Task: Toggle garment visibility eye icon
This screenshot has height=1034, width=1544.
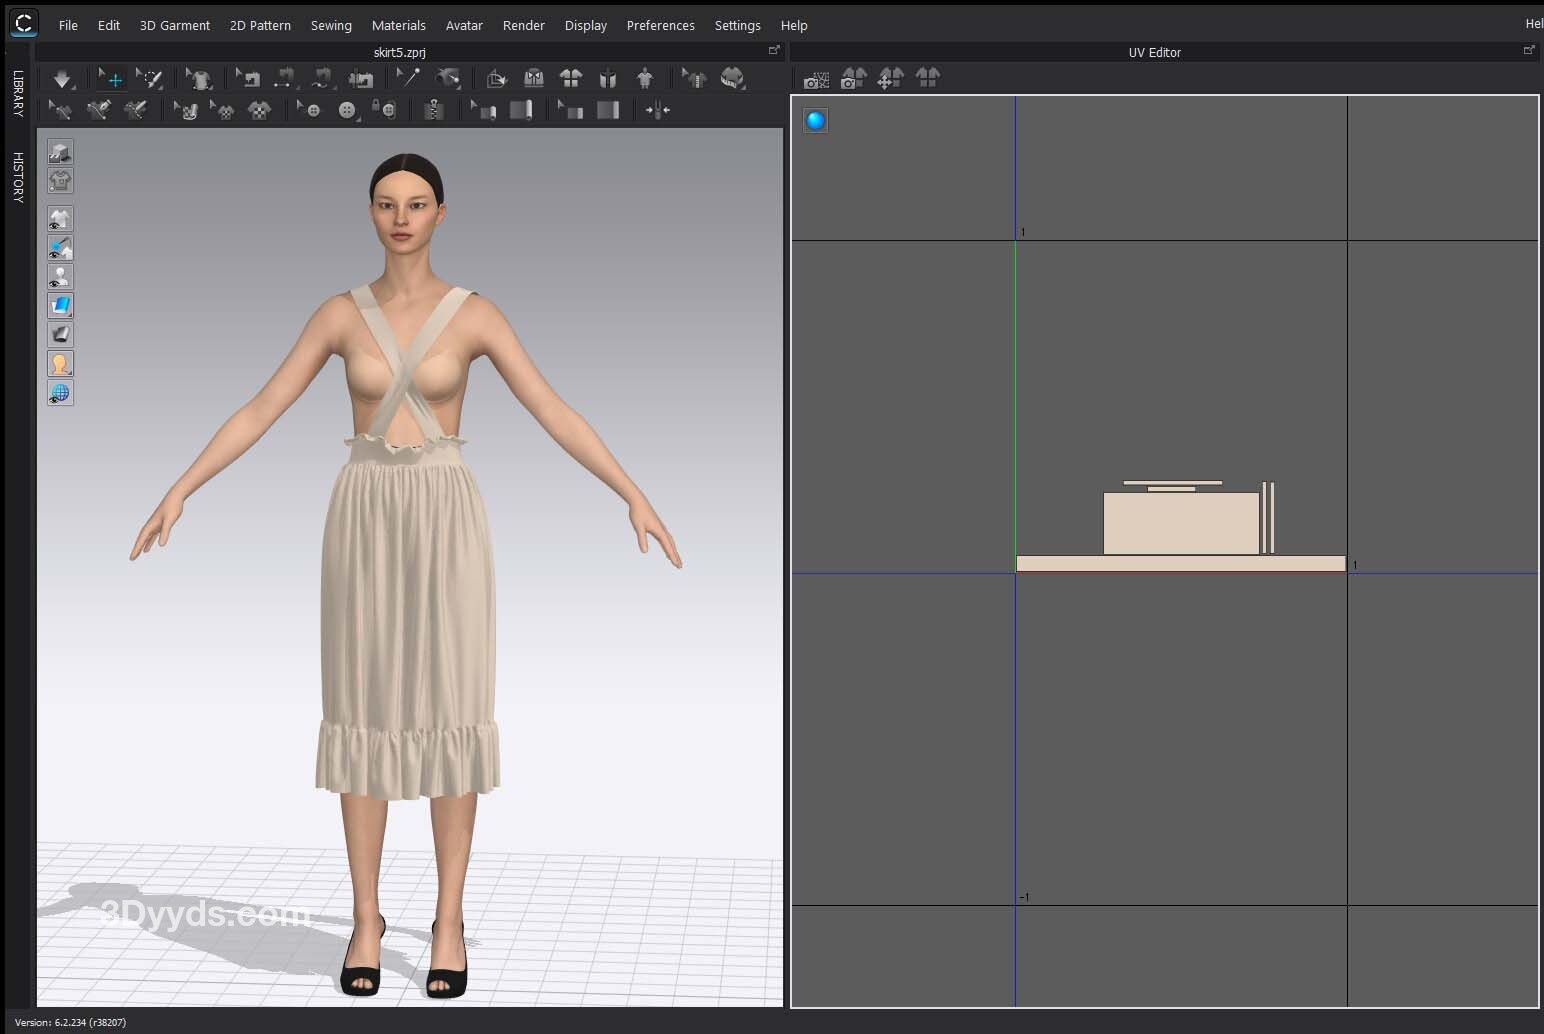Action: click(60, 219)
